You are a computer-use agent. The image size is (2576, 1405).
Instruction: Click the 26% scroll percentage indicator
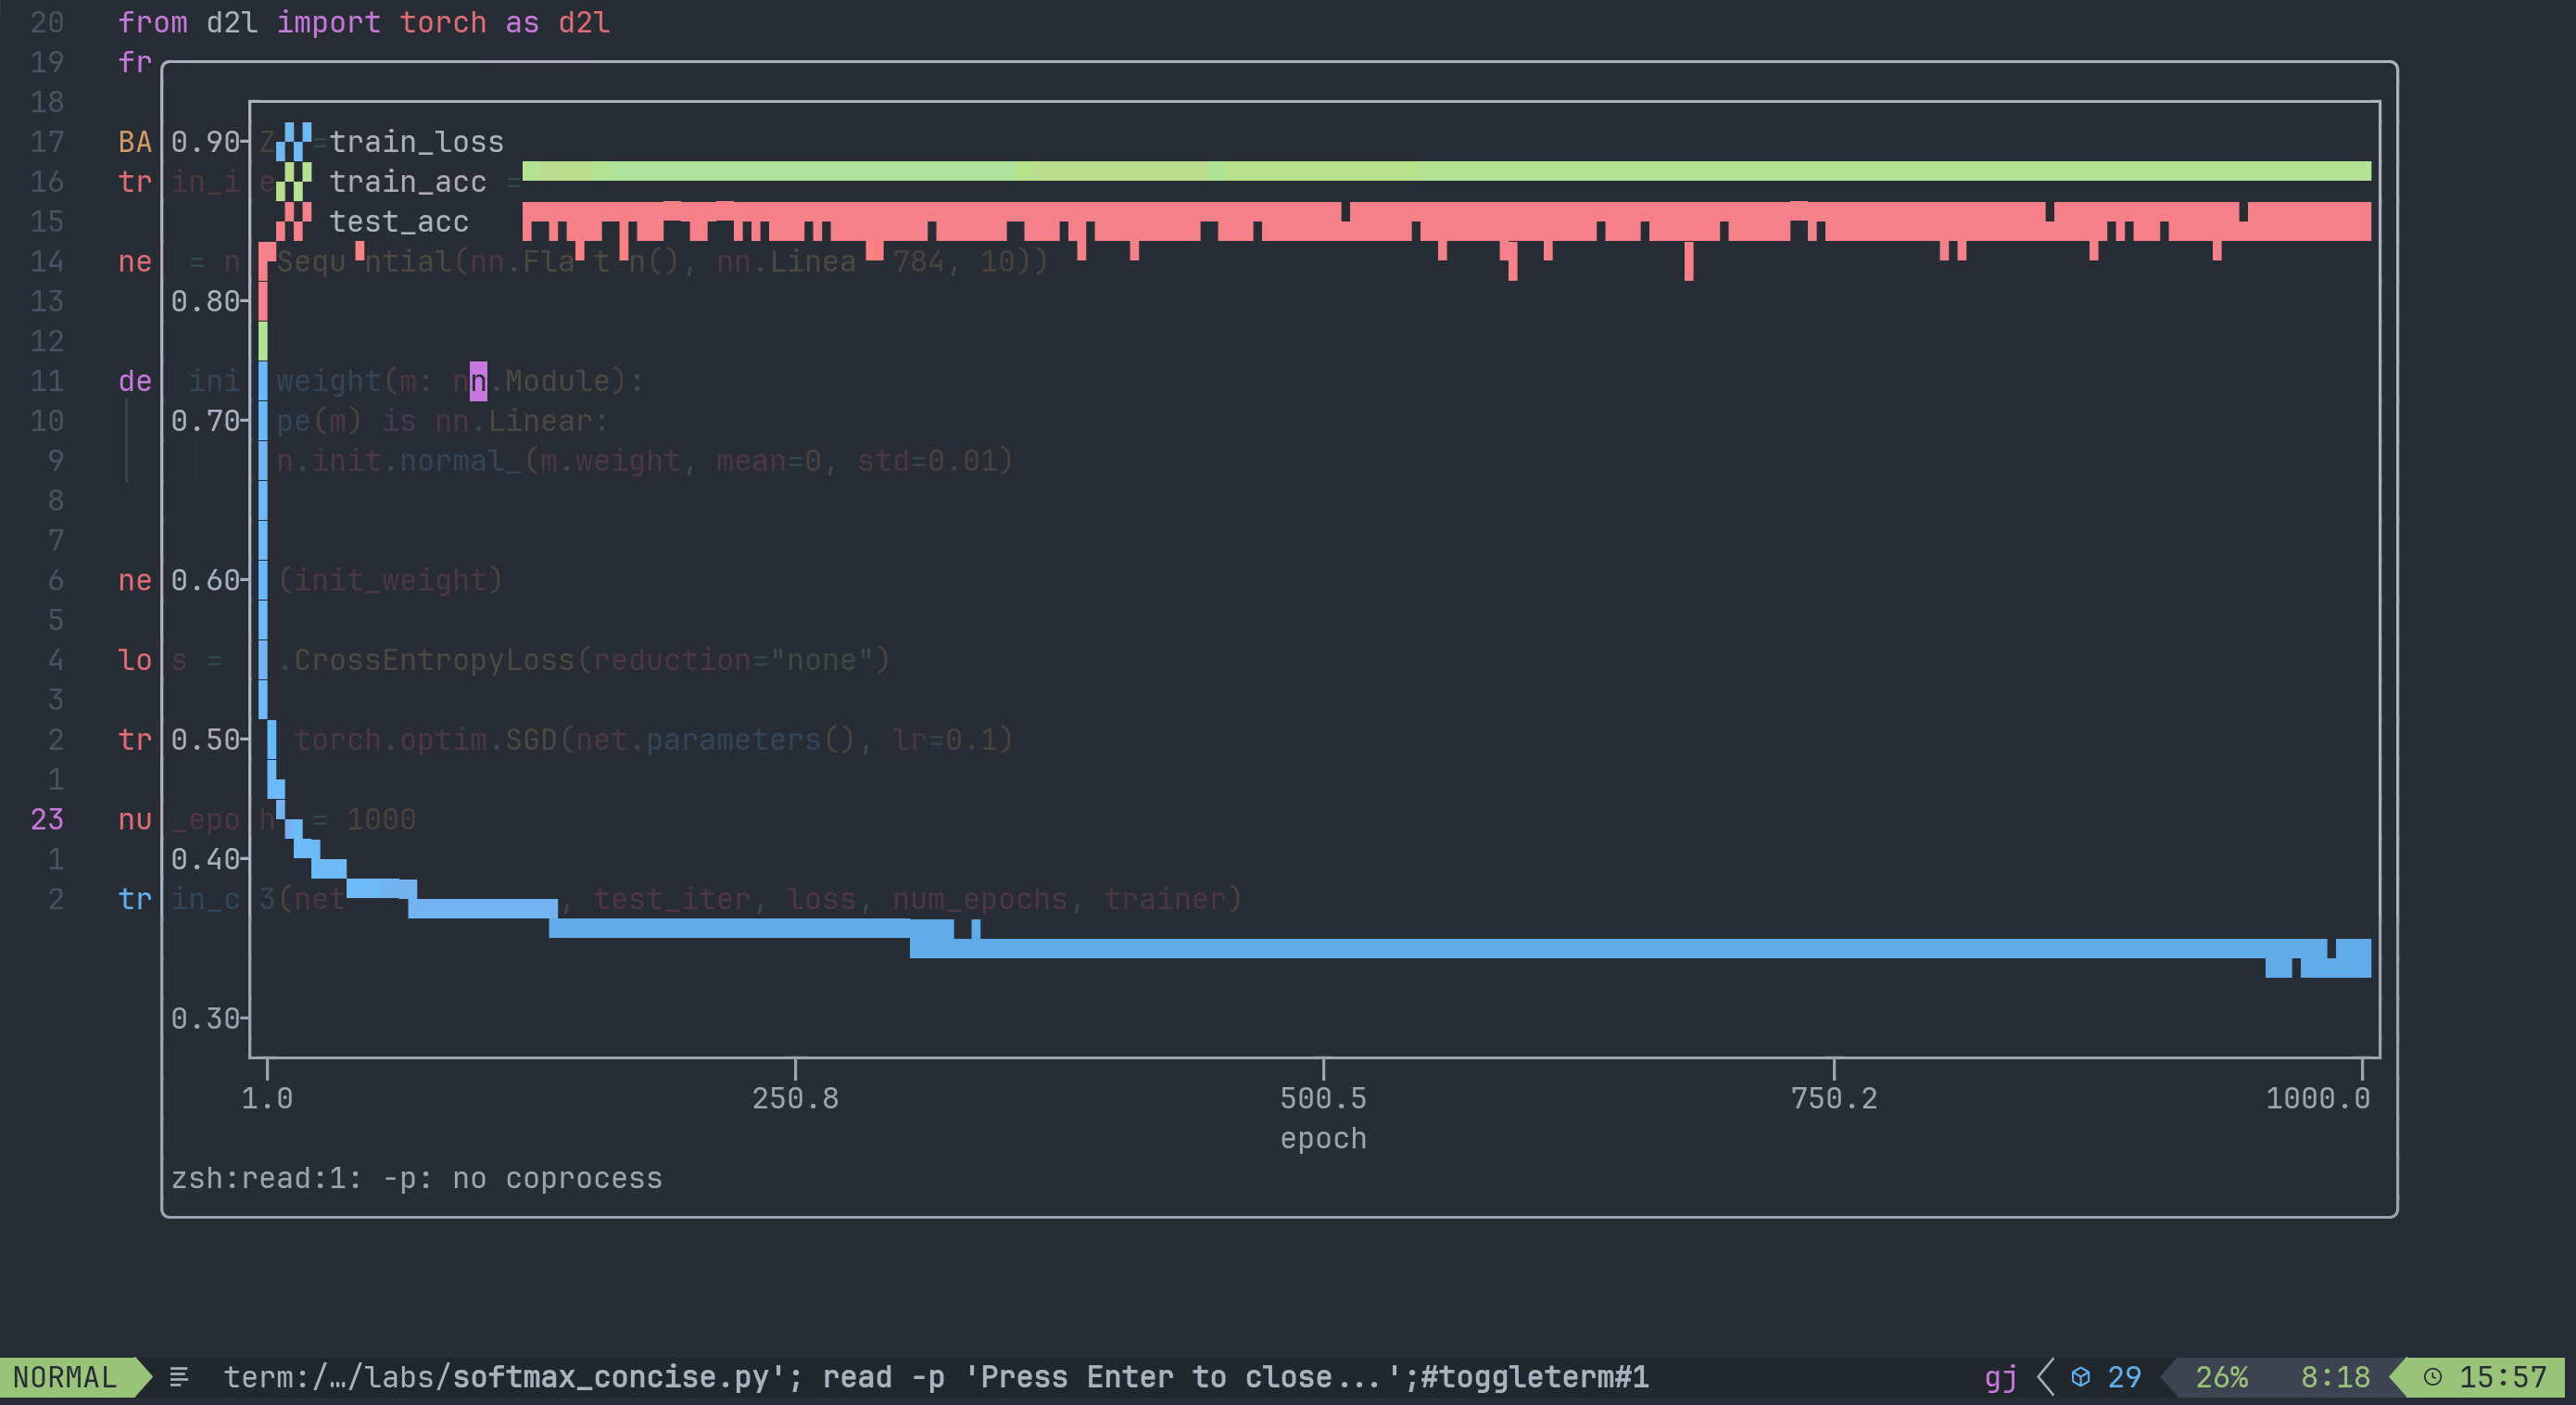[2221, 1377]
